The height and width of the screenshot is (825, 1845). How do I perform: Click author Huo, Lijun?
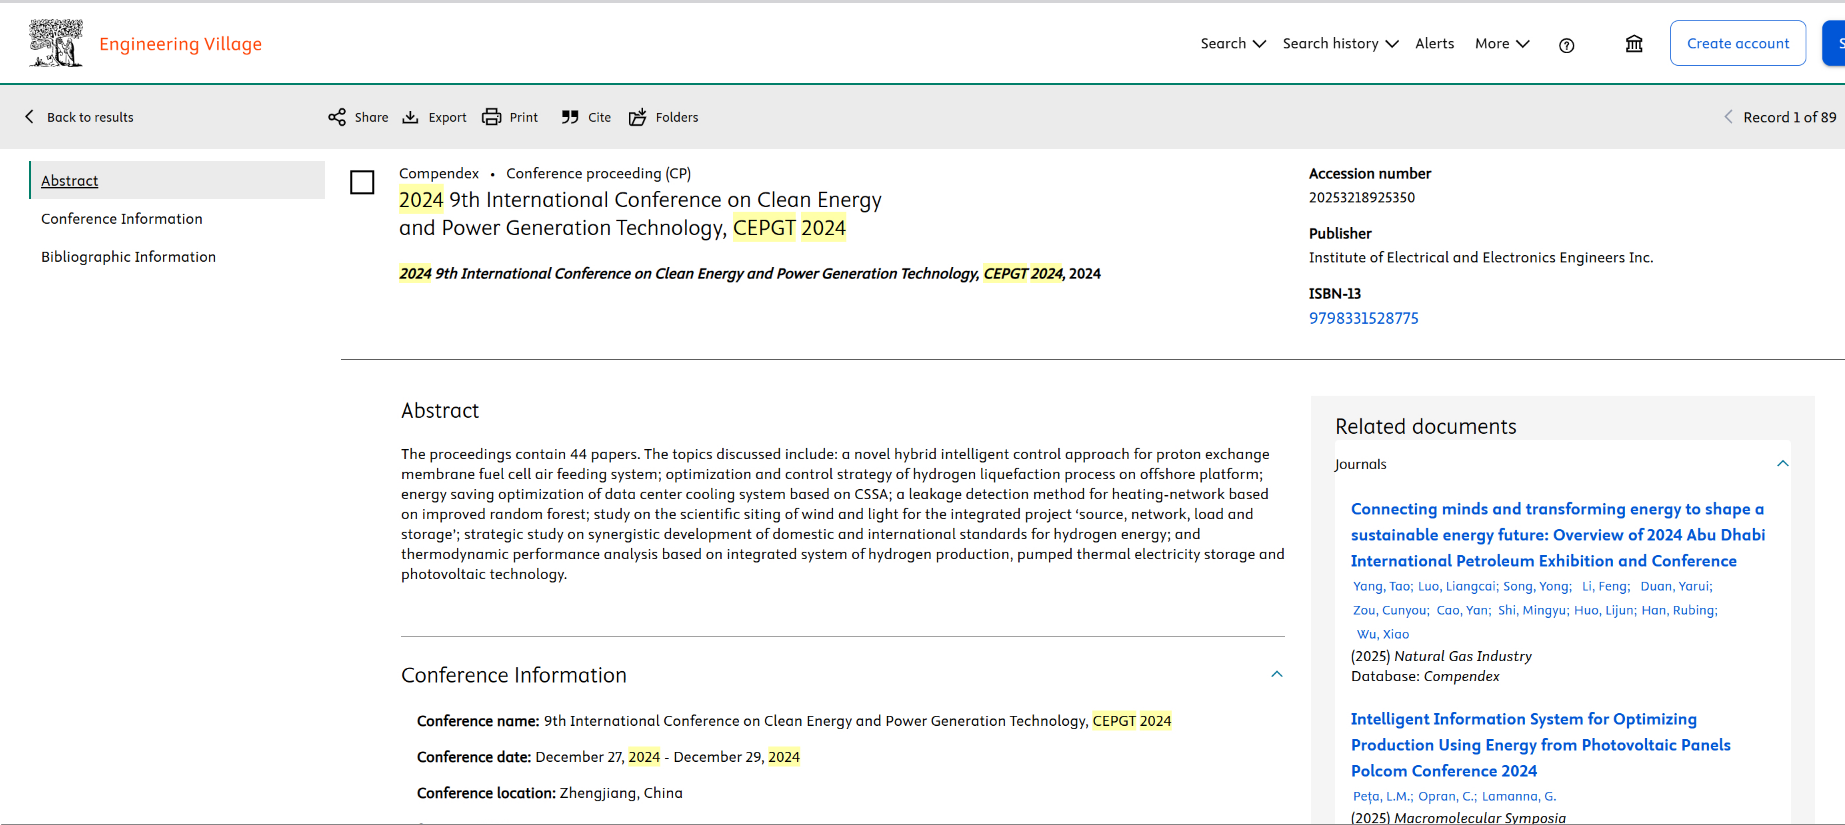(1605, 610)
